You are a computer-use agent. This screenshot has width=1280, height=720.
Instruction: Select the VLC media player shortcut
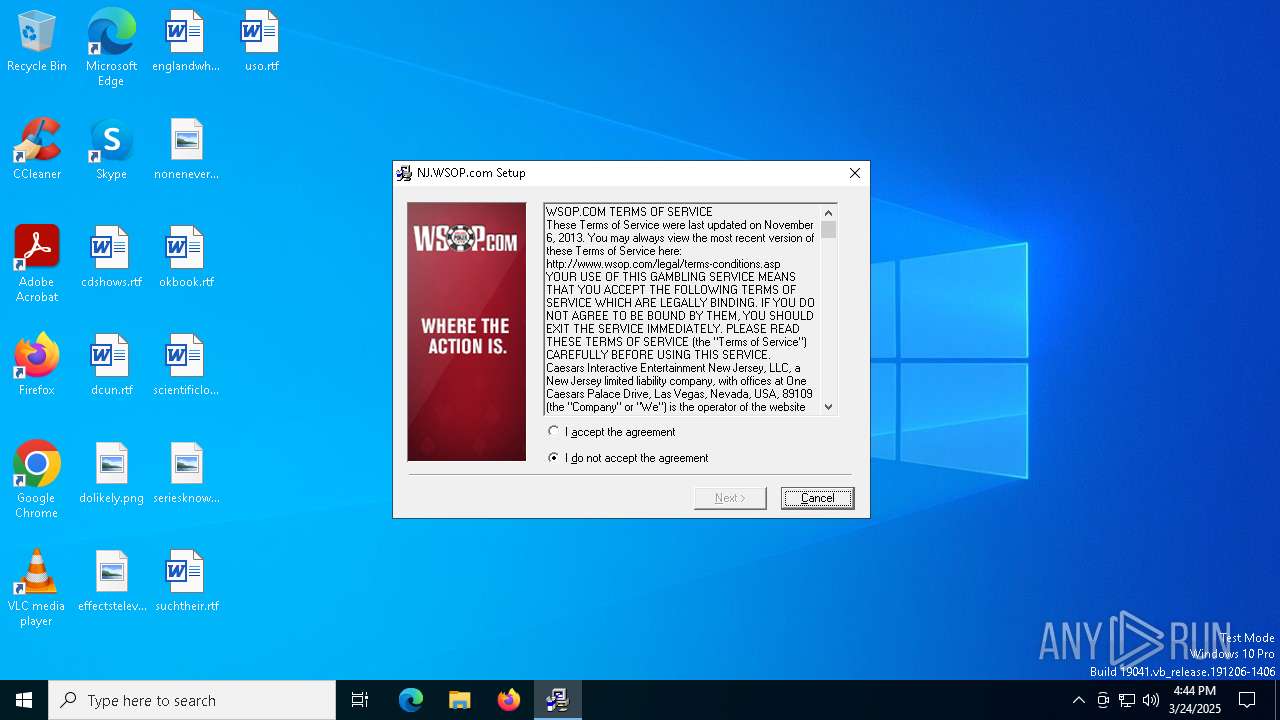point(37,588)
